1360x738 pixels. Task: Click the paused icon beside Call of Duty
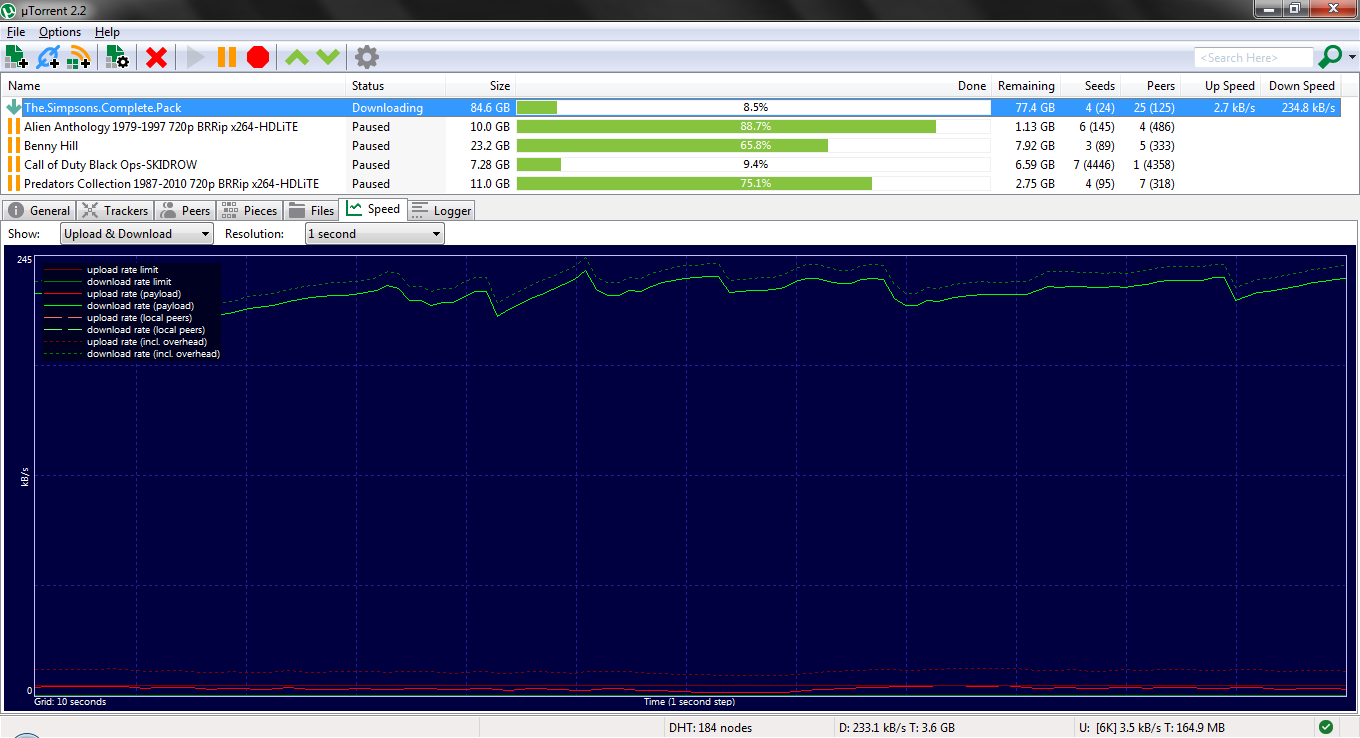pos(14,165)
